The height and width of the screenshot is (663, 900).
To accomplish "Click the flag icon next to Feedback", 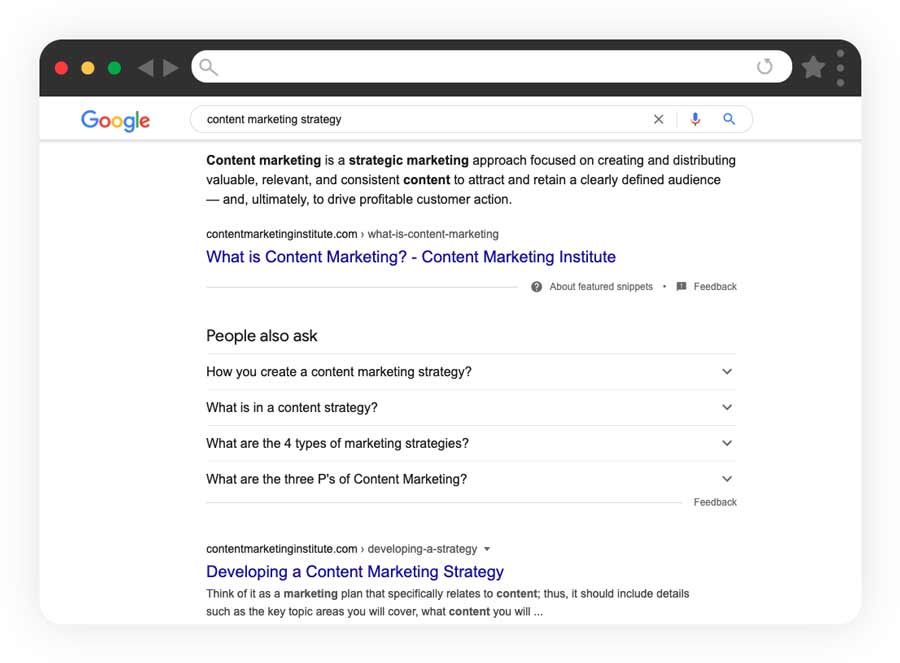I will pos(682,286).
